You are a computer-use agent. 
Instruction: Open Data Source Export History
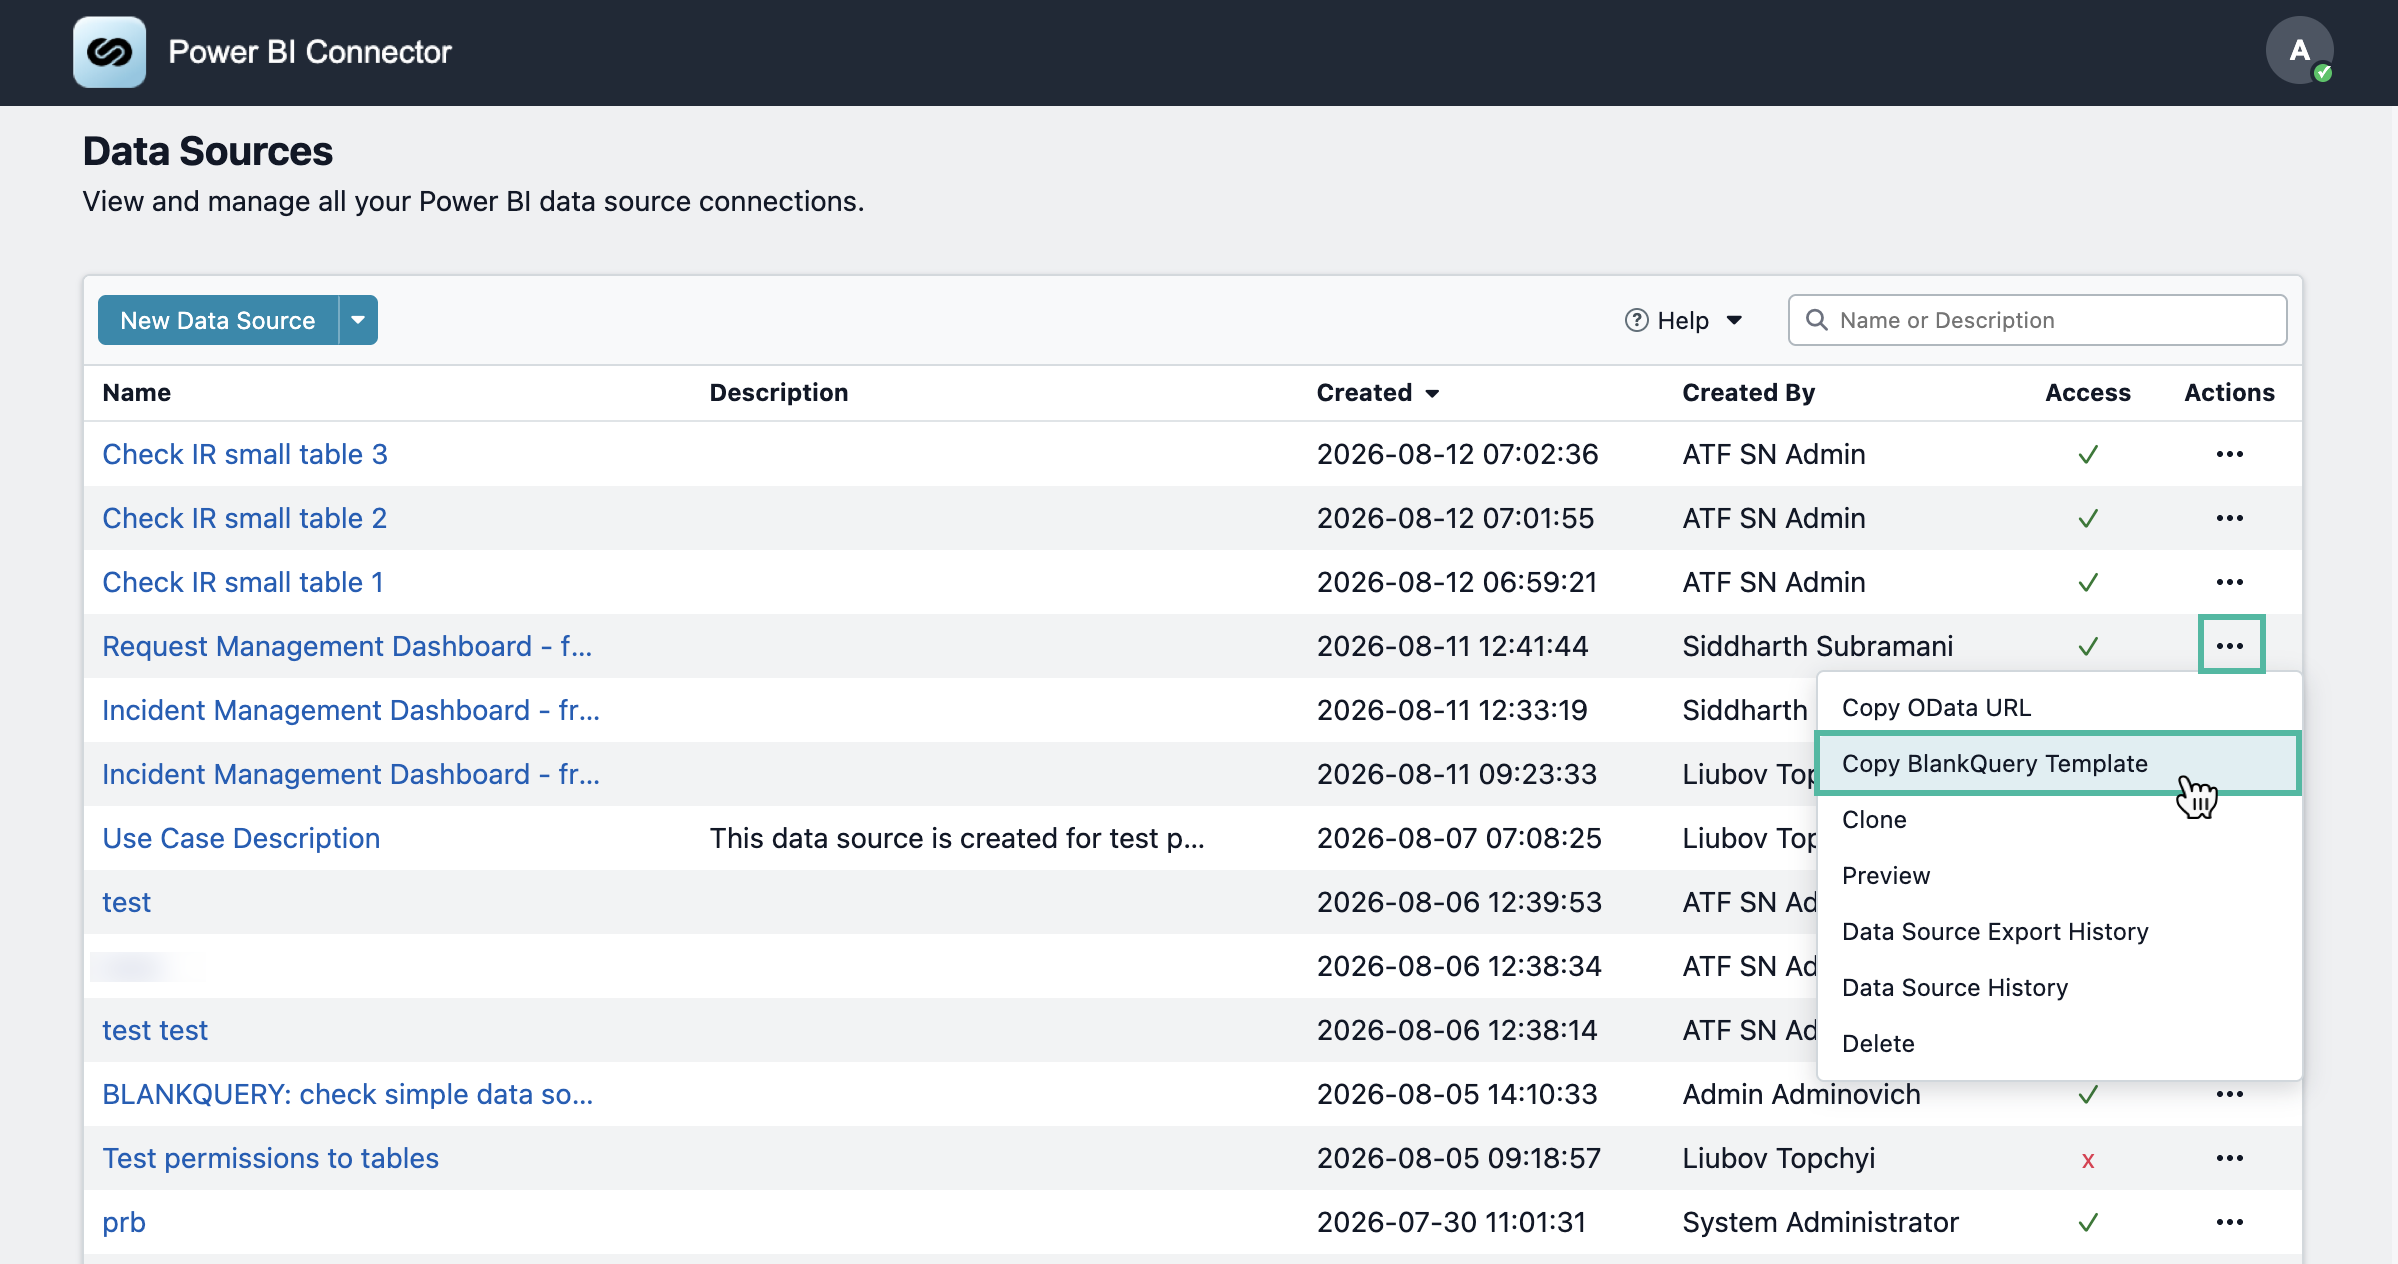coord(2059,932)
